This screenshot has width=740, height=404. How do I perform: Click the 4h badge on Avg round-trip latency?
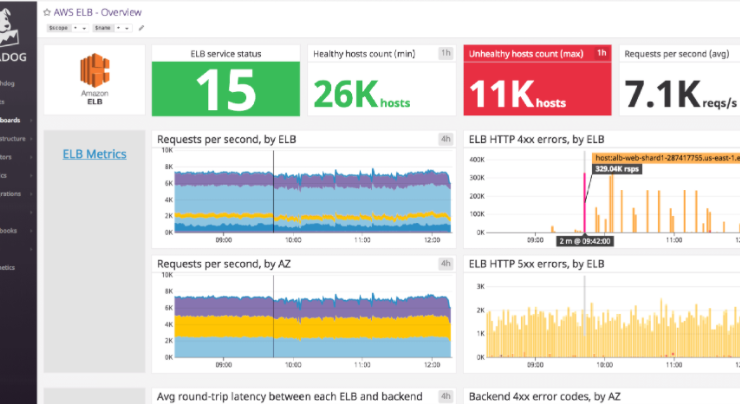pyautogui.click(x=446, y=396)
